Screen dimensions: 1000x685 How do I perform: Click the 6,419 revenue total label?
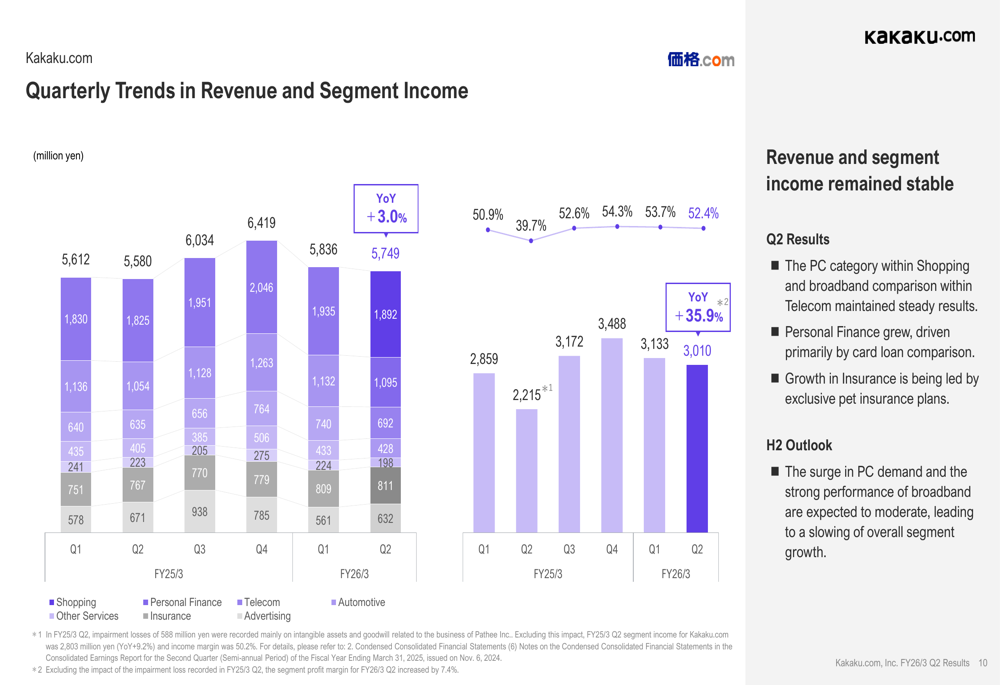[x=261, y=223]
